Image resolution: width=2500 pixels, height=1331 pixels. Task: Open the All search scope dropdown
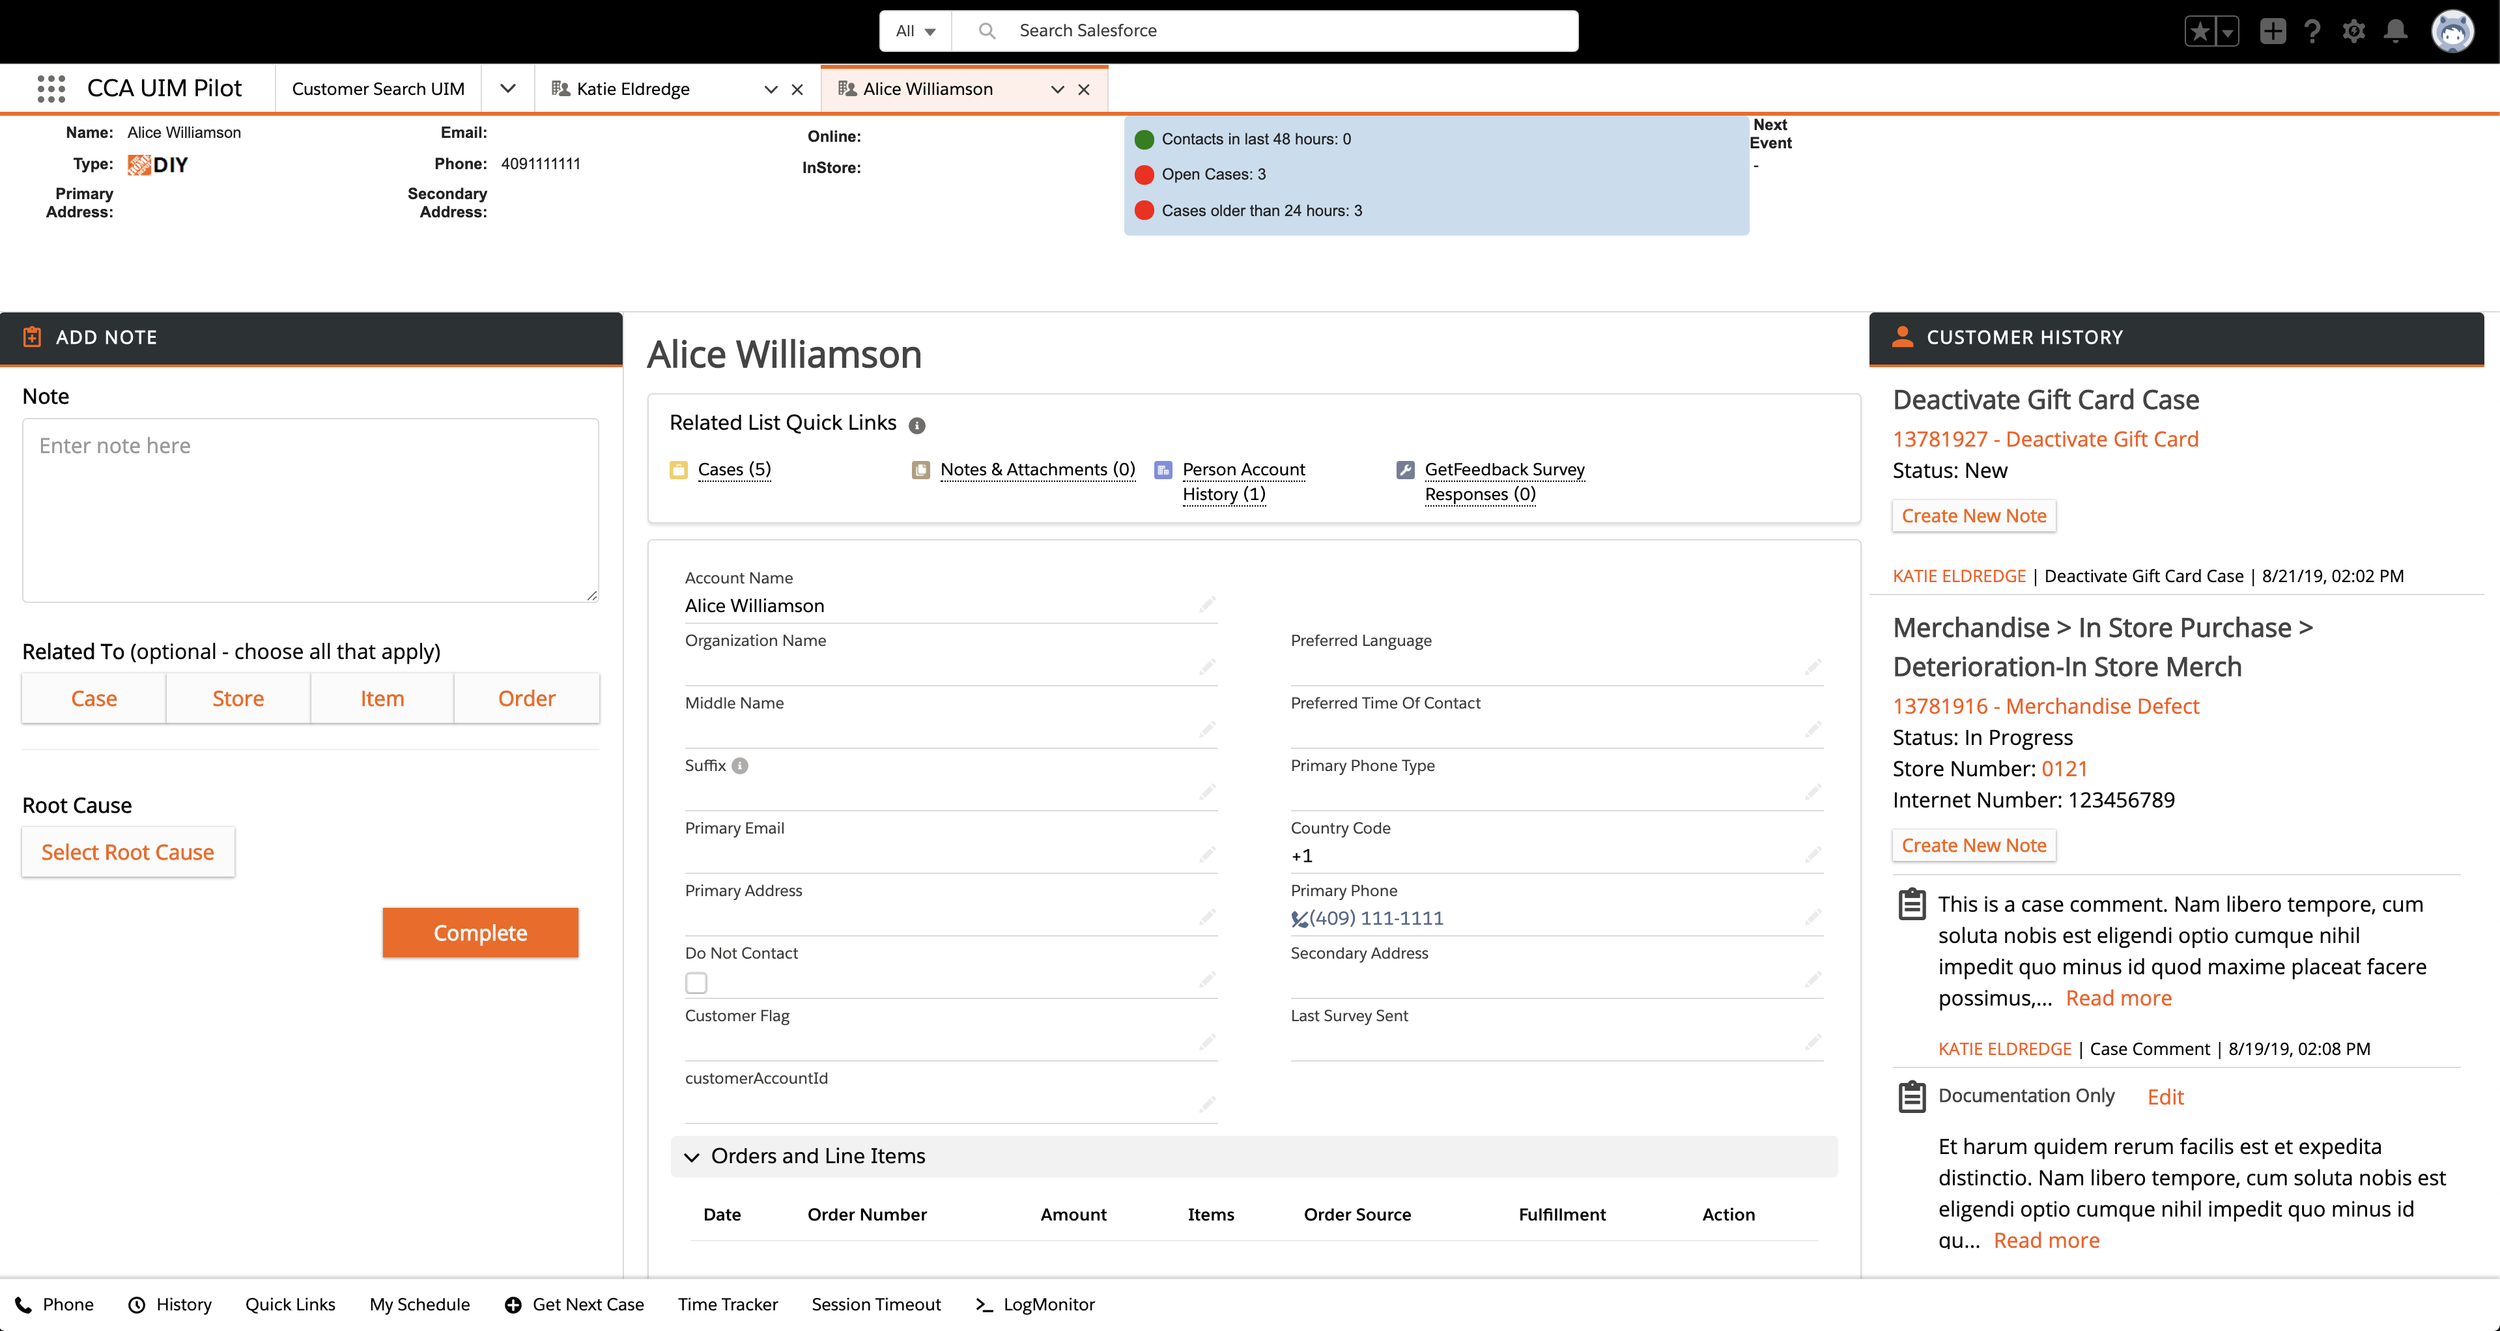pyautogui.click(x=915, y=31)
